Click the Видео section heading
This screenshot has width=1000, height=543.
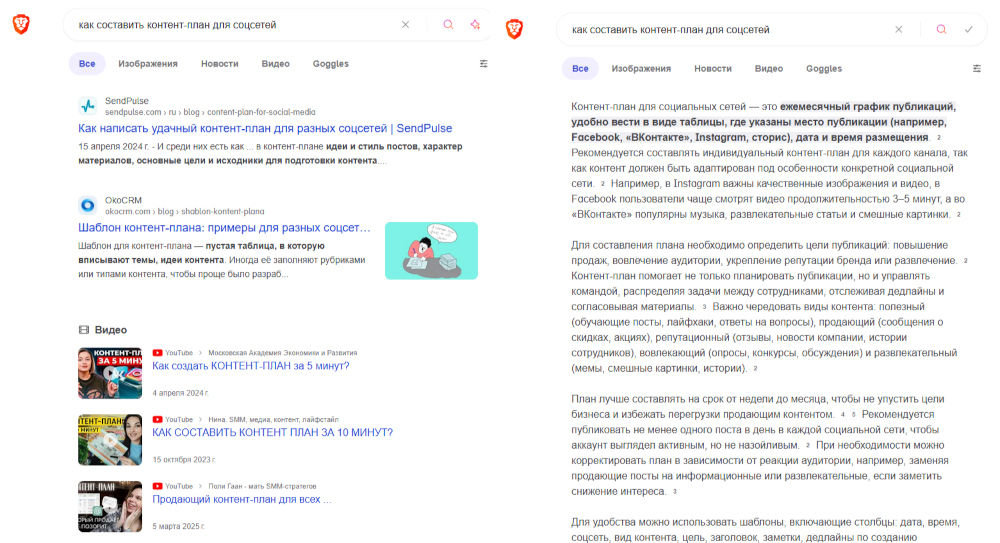(111, 330)
